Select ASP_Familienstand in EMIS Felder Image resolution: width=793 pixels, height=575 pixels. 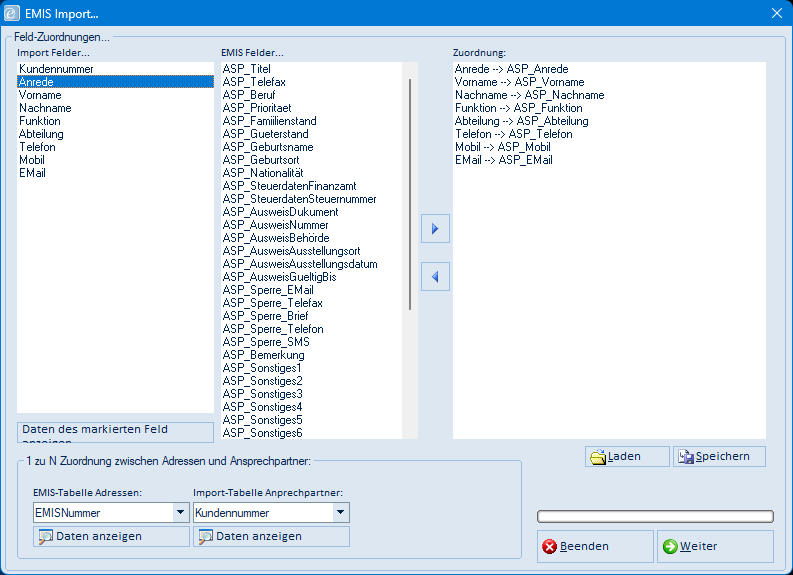pyautogui.click(x=312, y=121)
